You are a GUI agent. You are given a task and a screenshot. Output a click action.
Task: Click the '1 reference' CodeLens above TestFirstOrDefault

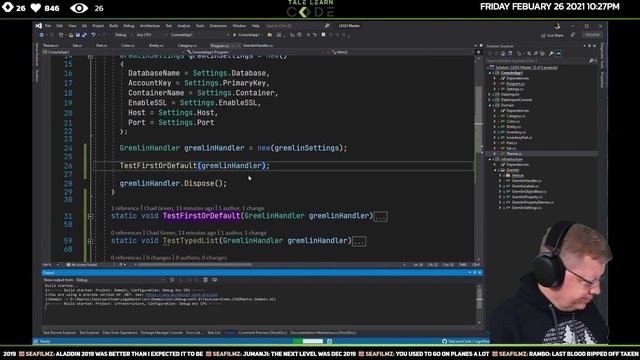coord(125,208)
